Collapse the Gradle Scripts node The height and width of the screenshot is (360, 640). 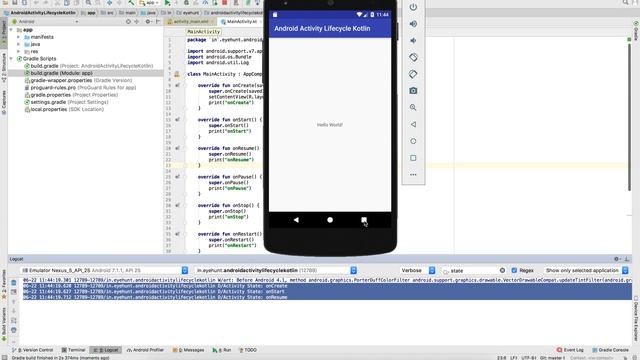click(x=11, y=59)
